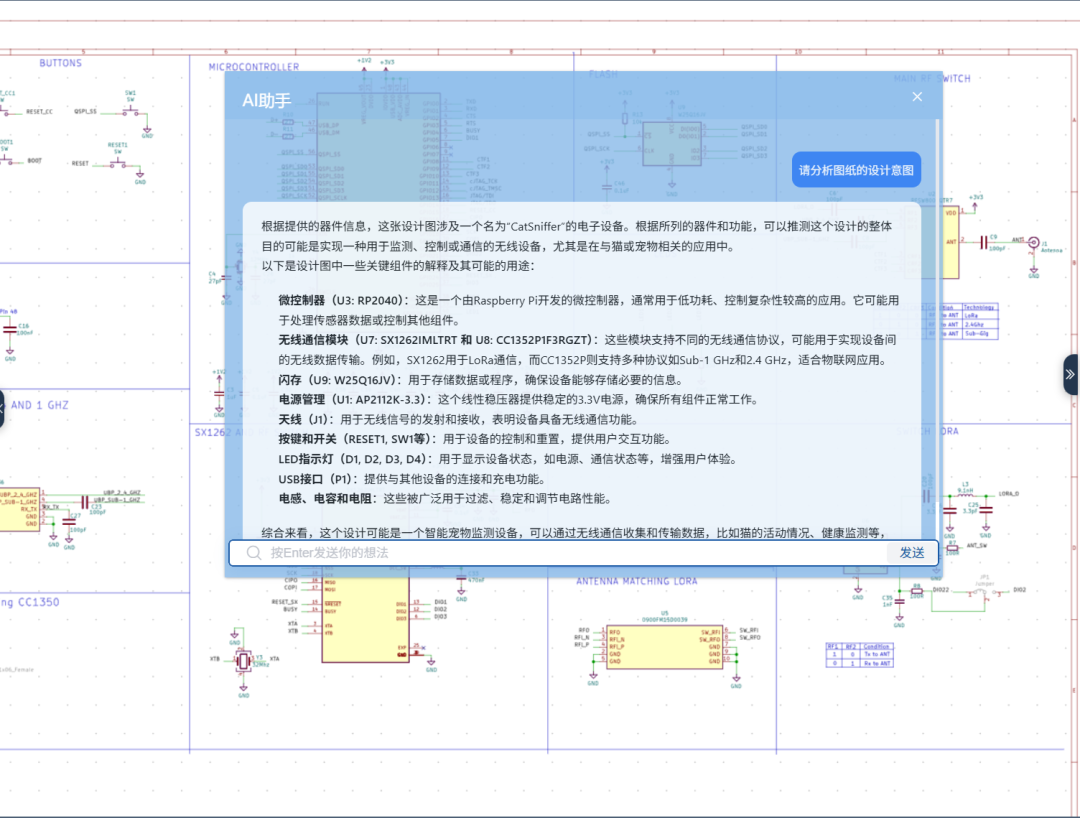Image resolution: width=1080 pixels, height=818 pixels.
Task: Click the 电源管理 (U1: AP2112K-3.3) heading
Action: pos(355,399)
